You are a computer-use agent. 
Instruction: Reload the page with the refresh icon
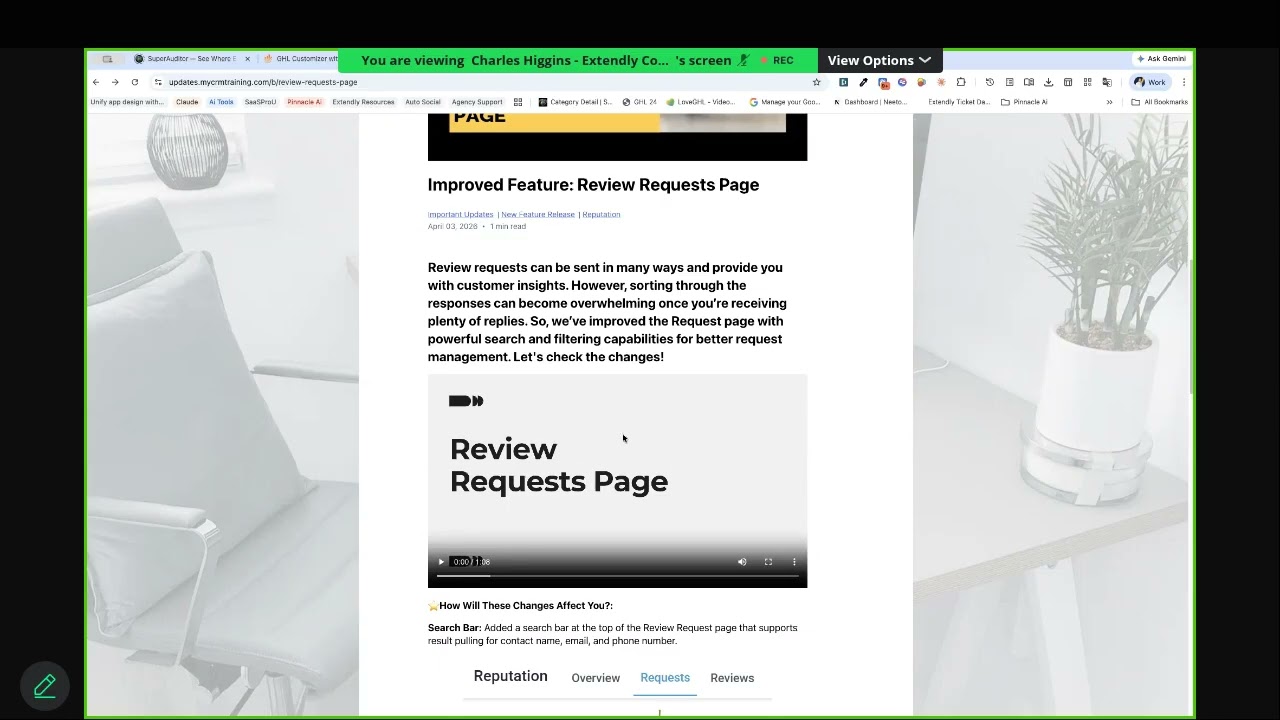pos(135,82)
